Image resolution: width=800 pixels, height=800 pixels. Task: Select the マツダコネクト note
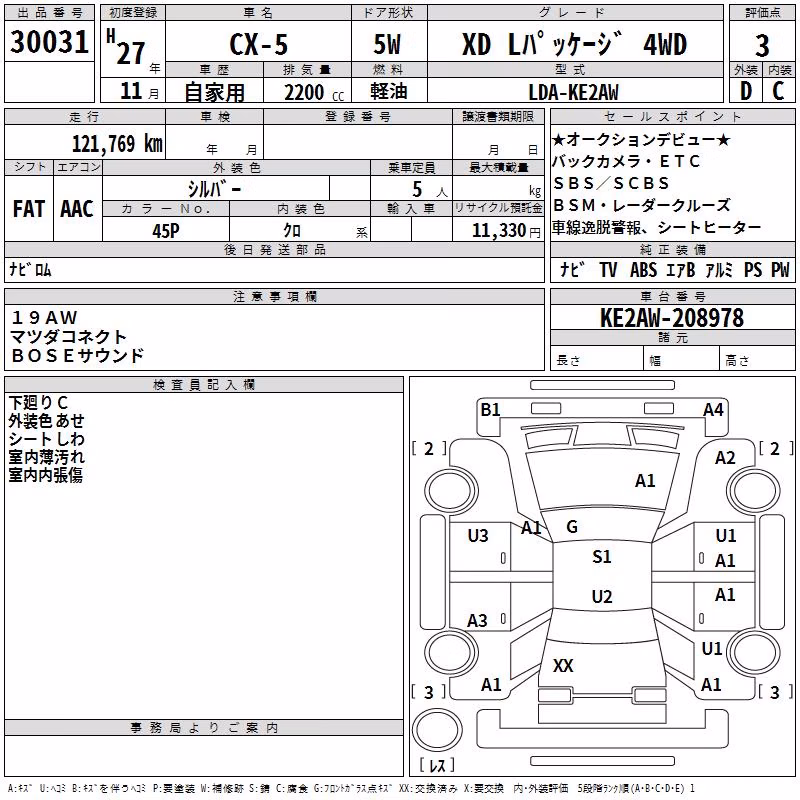pos(68,337)
